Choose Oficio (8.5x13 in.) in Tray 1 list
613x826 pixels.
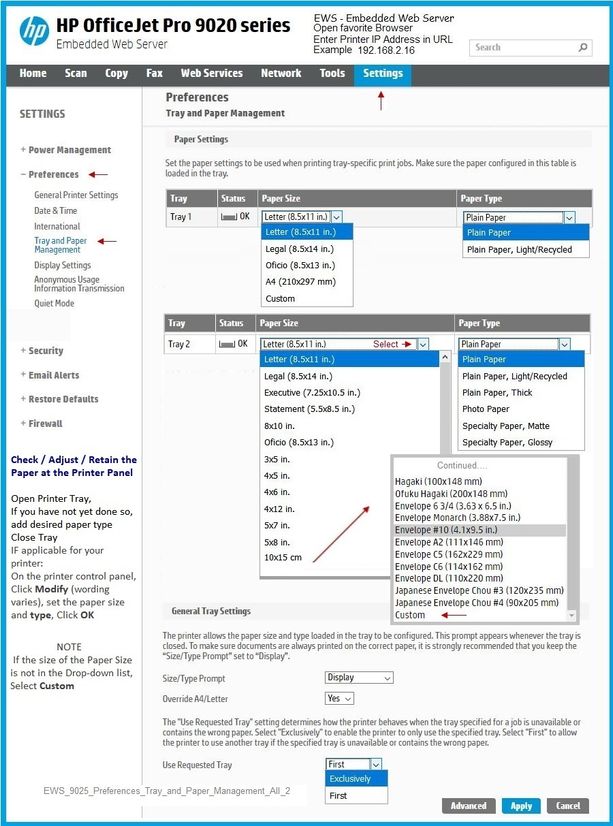pos(307,265)
